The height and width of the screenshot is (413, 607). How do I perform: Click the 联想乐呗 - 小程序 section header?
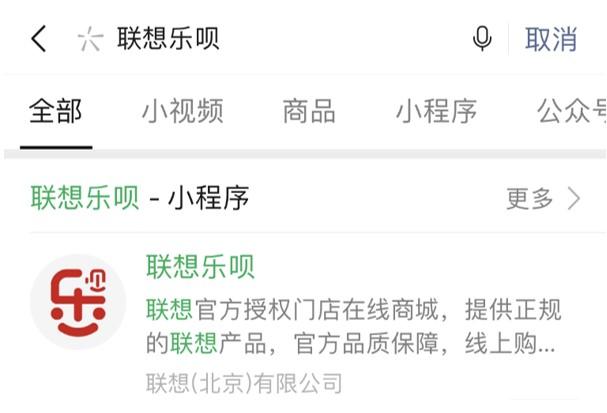pos(140,198)
